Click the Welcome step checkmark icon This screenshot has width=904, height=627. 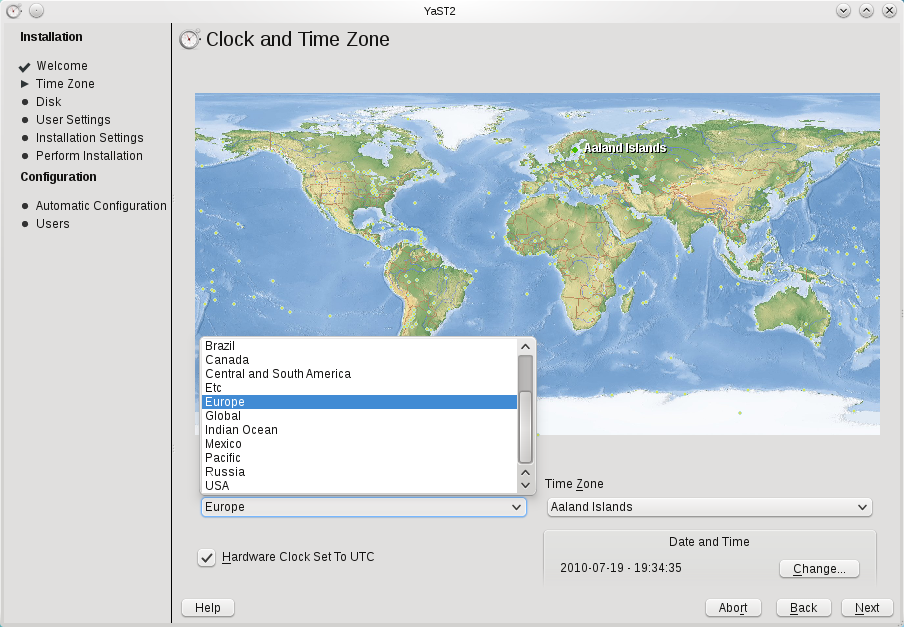click(25, 67)
